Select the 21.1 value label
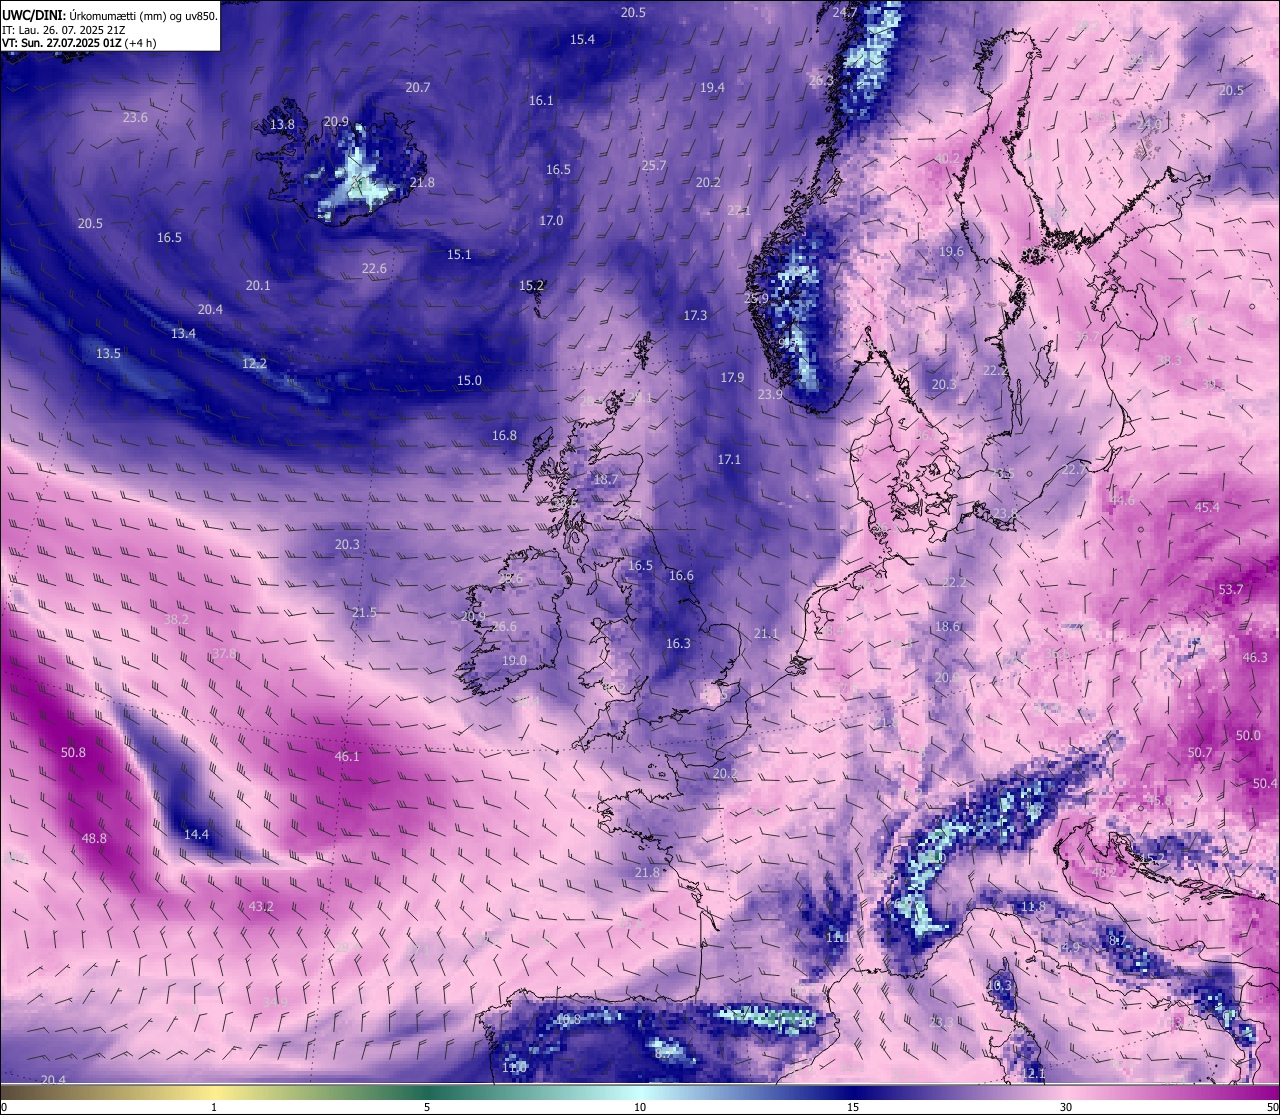 (x=766, y=634)
